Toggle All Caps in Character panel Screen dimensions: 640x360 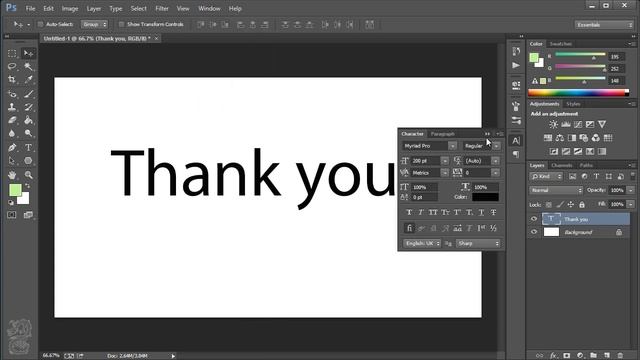433,212
